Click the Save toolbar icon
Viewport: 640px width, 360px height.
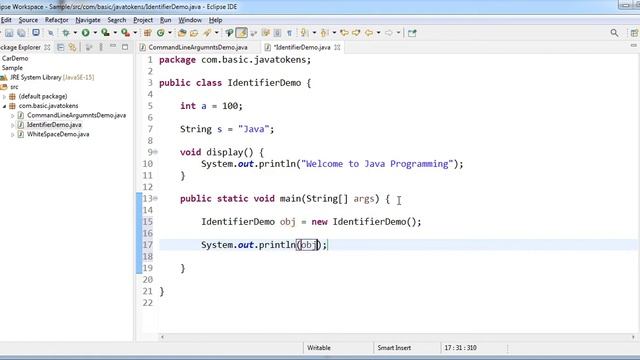(x=9, y=33)
